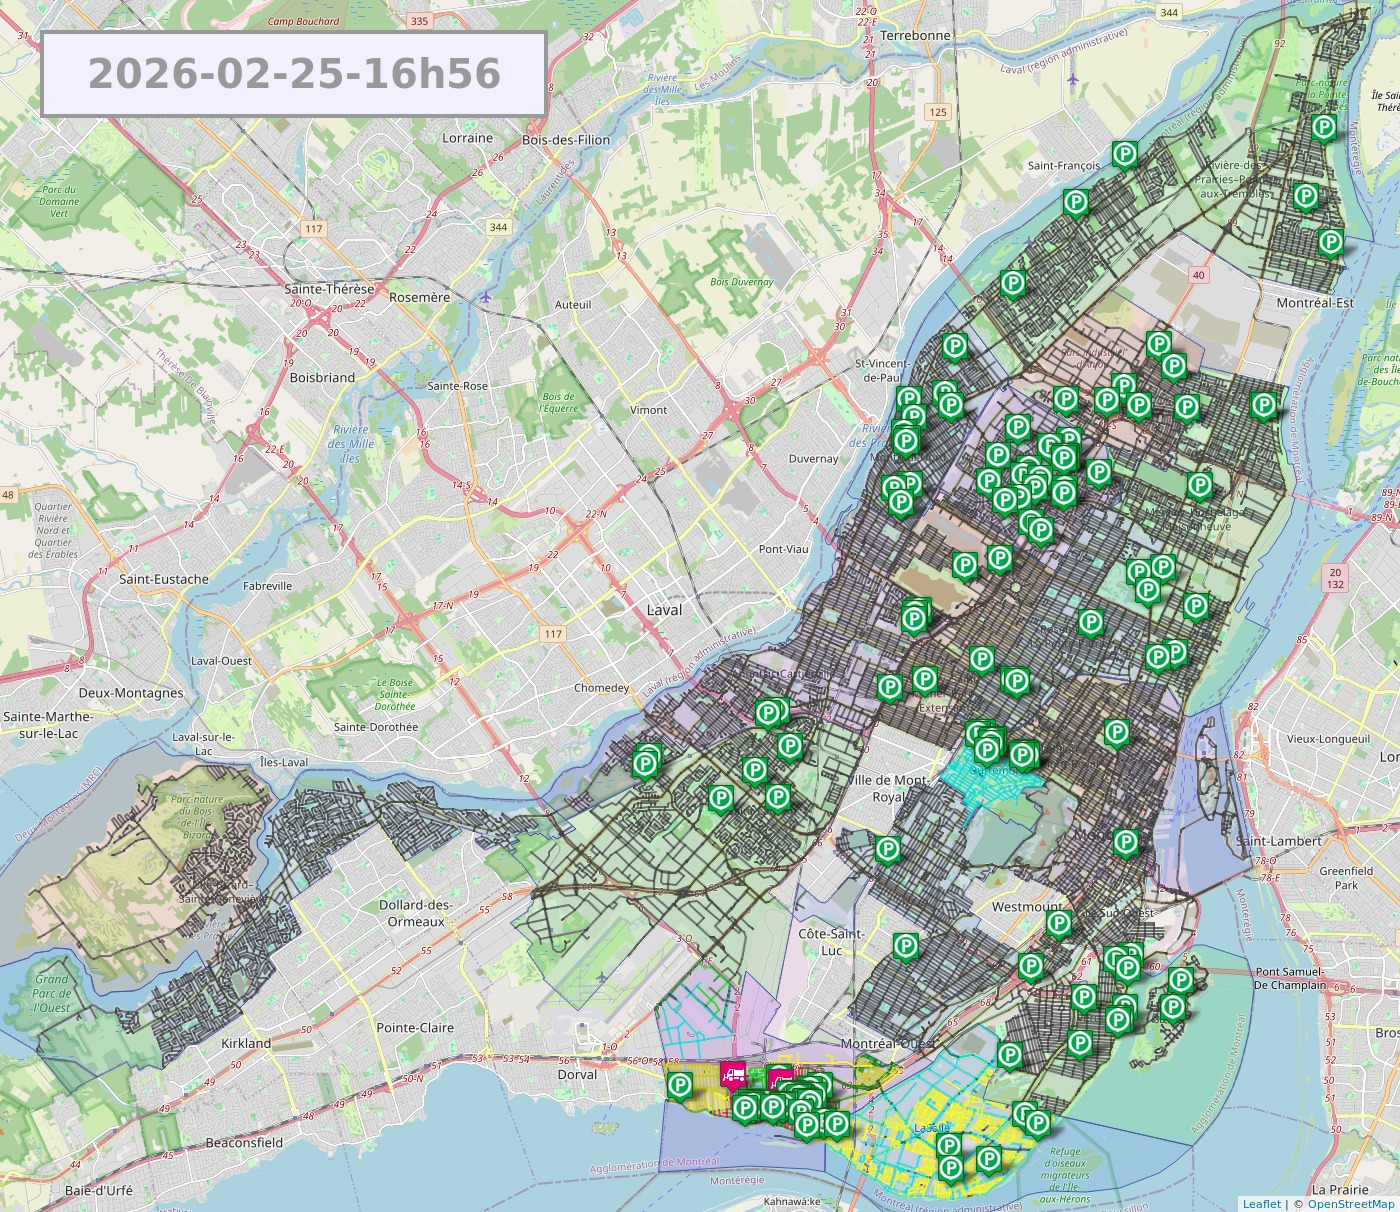Click the leftmost pink tow truck marker

click(x=733, y=1075)
